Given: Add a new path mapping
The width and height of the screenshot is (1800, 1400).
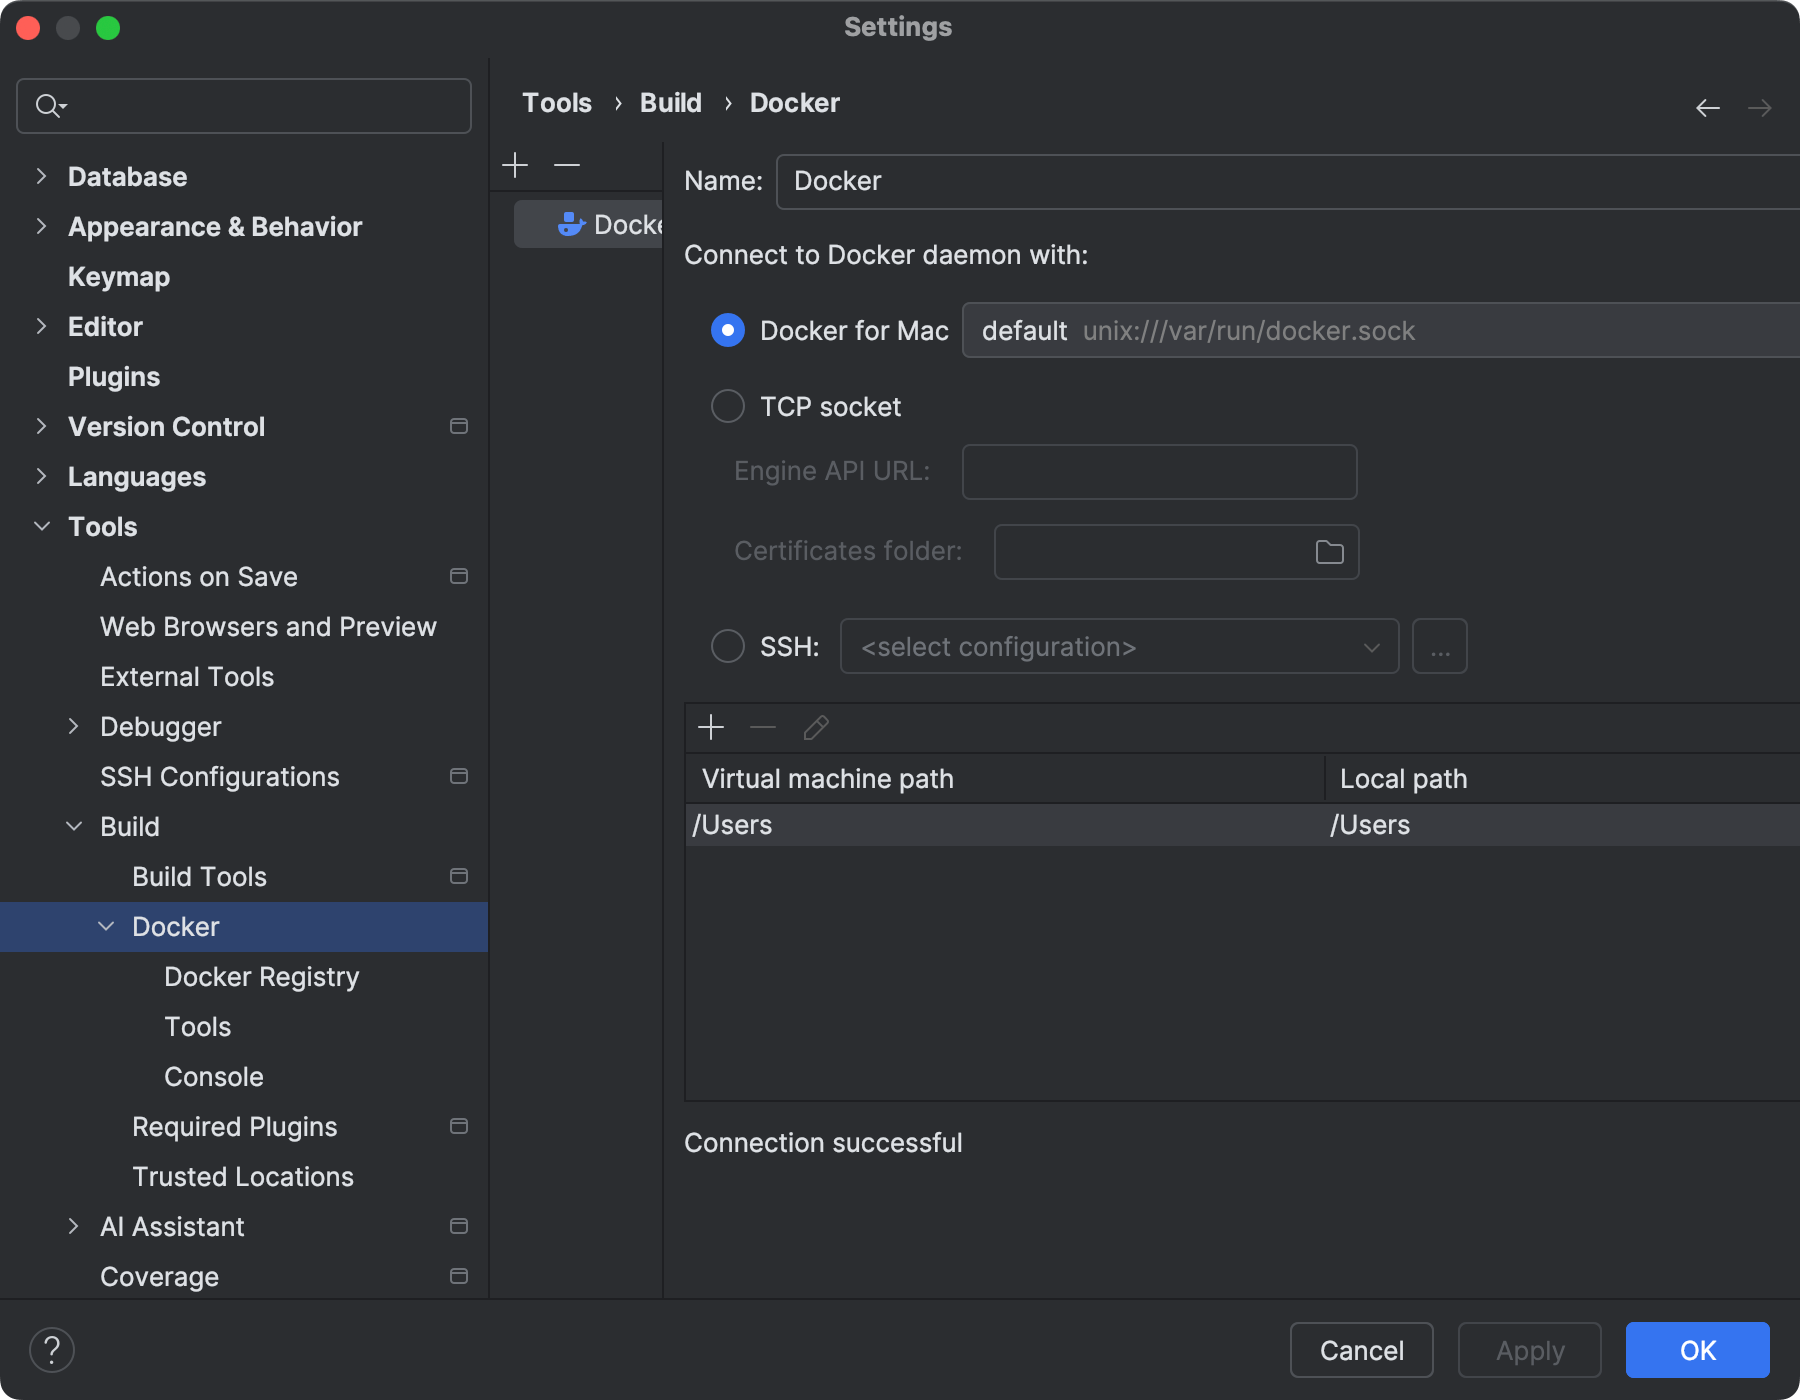Looking at the screenshot, I should coord(711,727).
